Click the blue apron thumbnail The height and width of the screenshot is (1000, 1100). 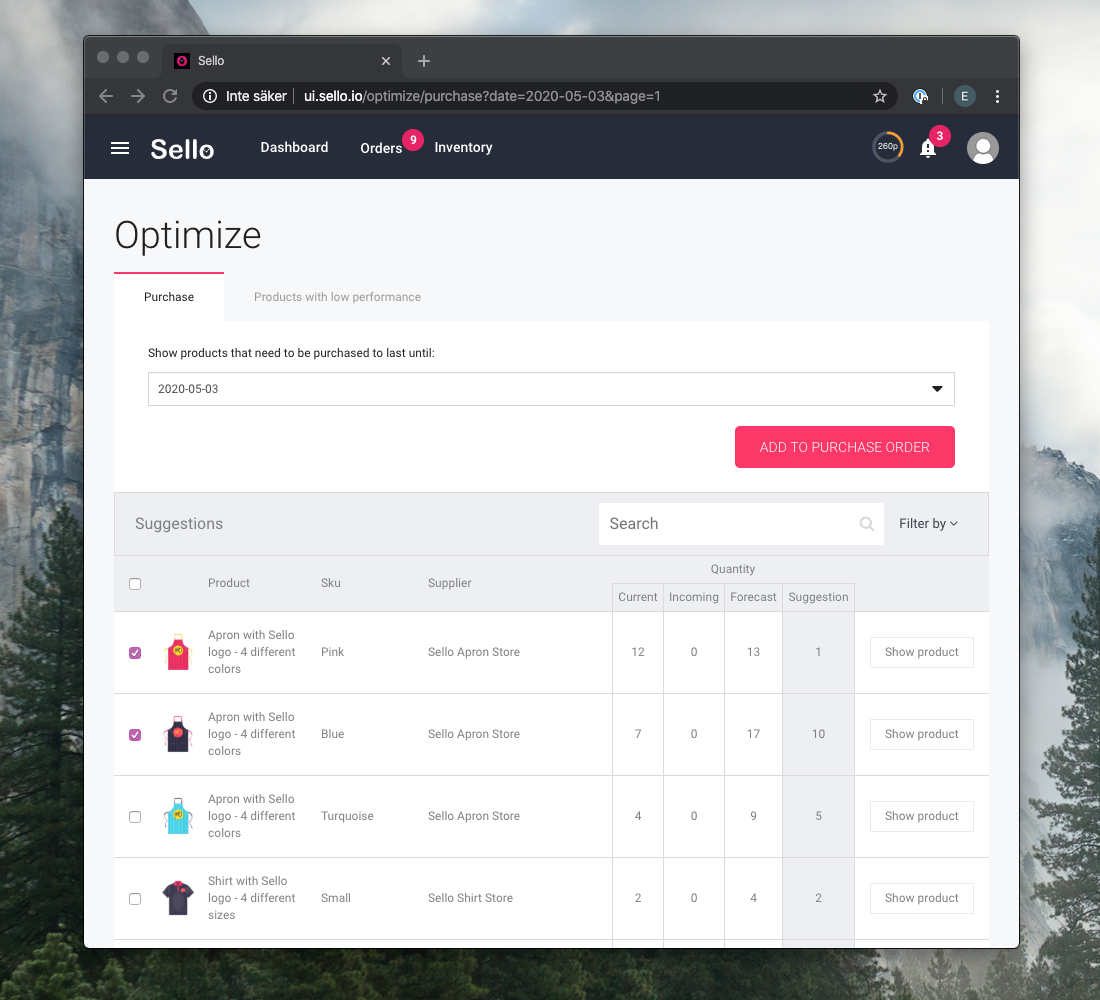tap(178, 734)
